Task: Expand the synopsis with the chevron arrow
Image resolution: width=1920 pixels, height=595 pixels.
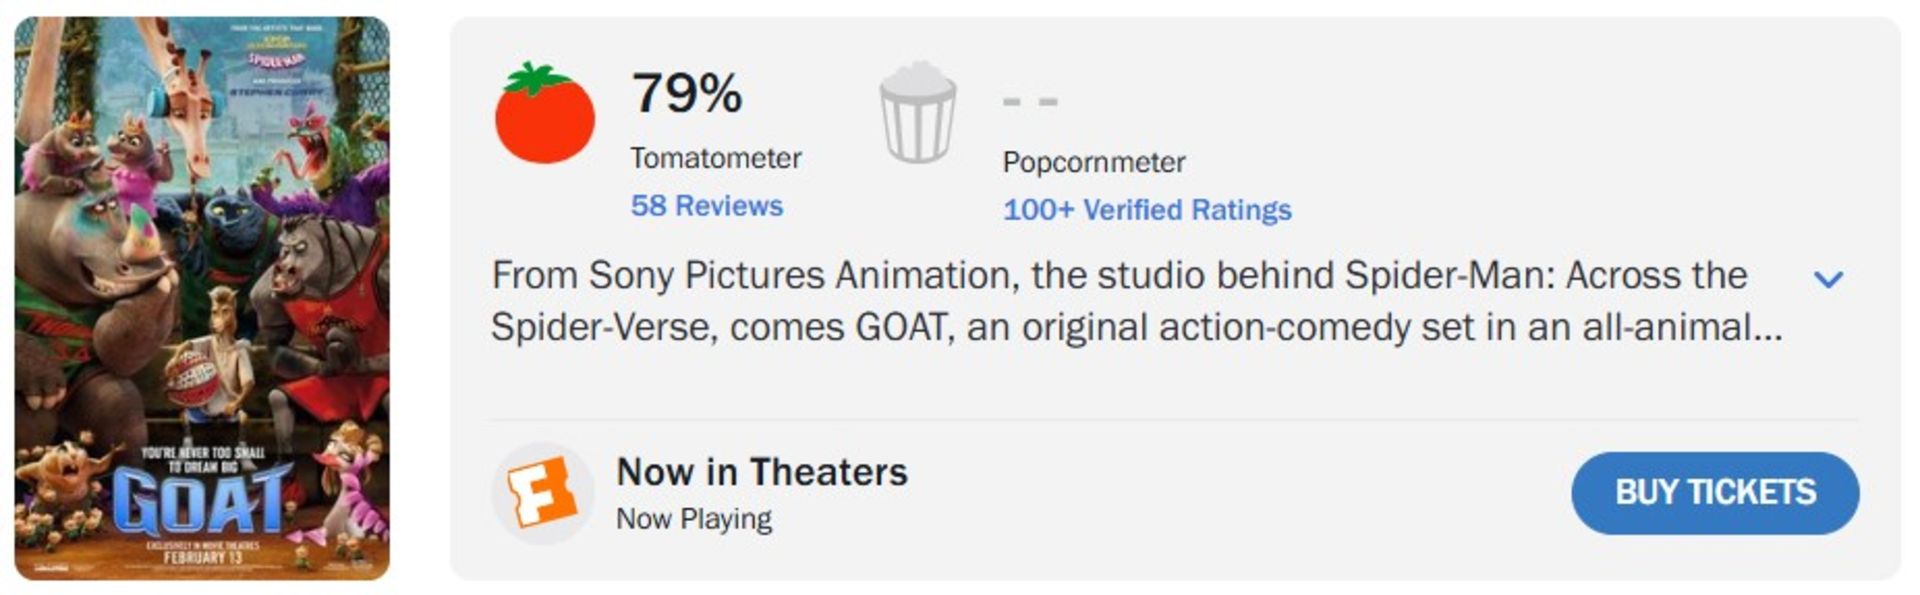Action: [1828, 279]
